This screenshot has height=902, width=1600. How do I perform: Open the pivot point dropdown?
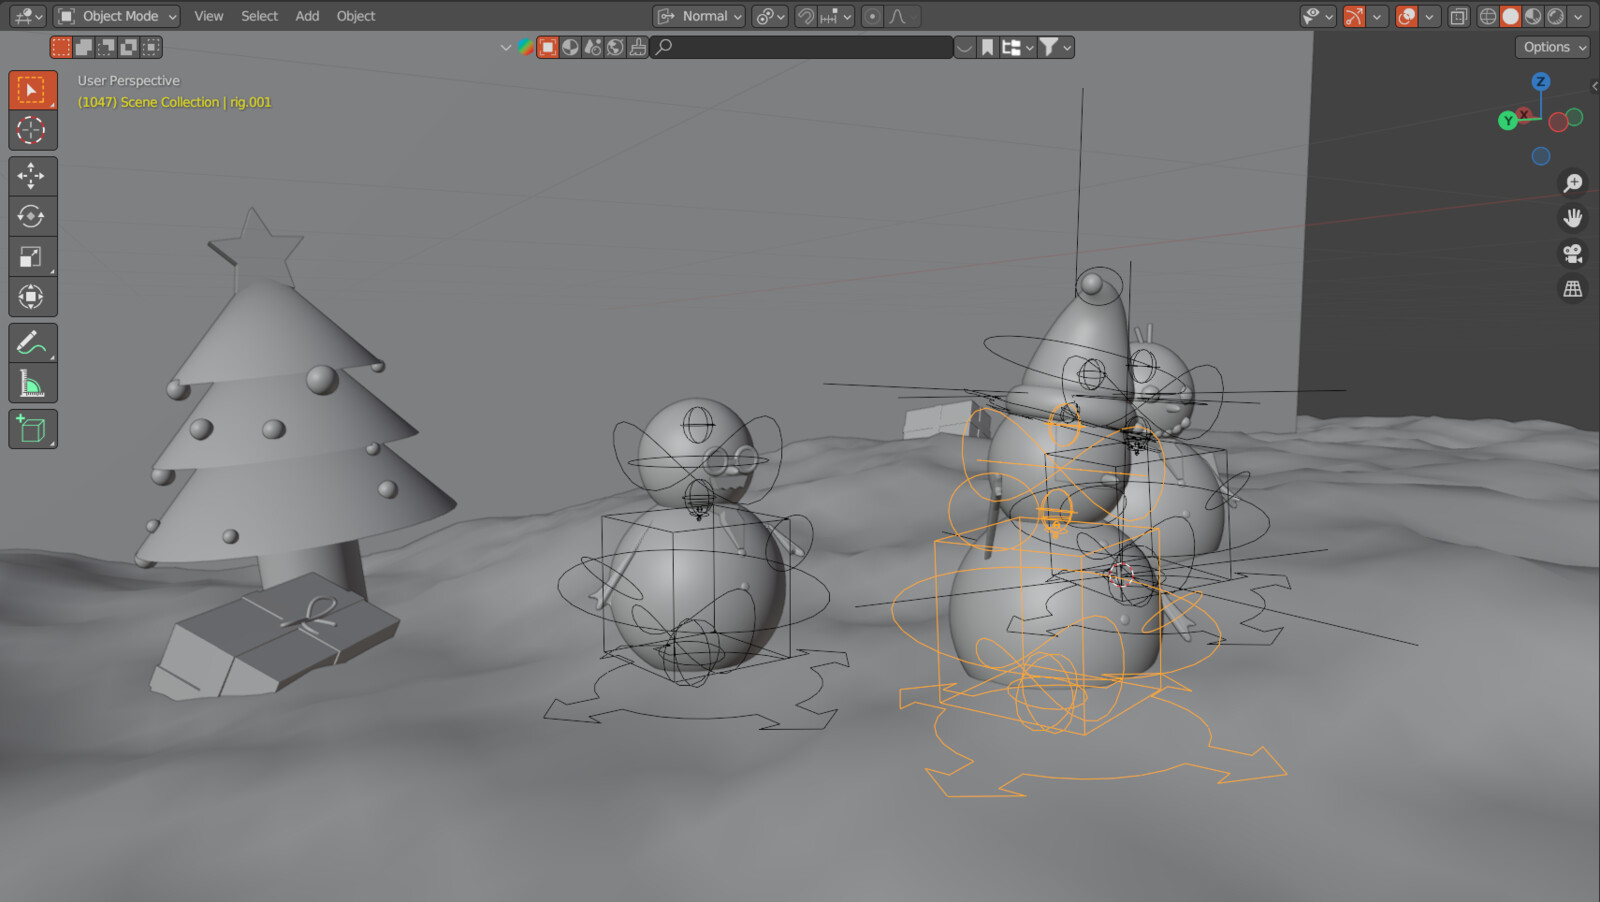point(770,16)
